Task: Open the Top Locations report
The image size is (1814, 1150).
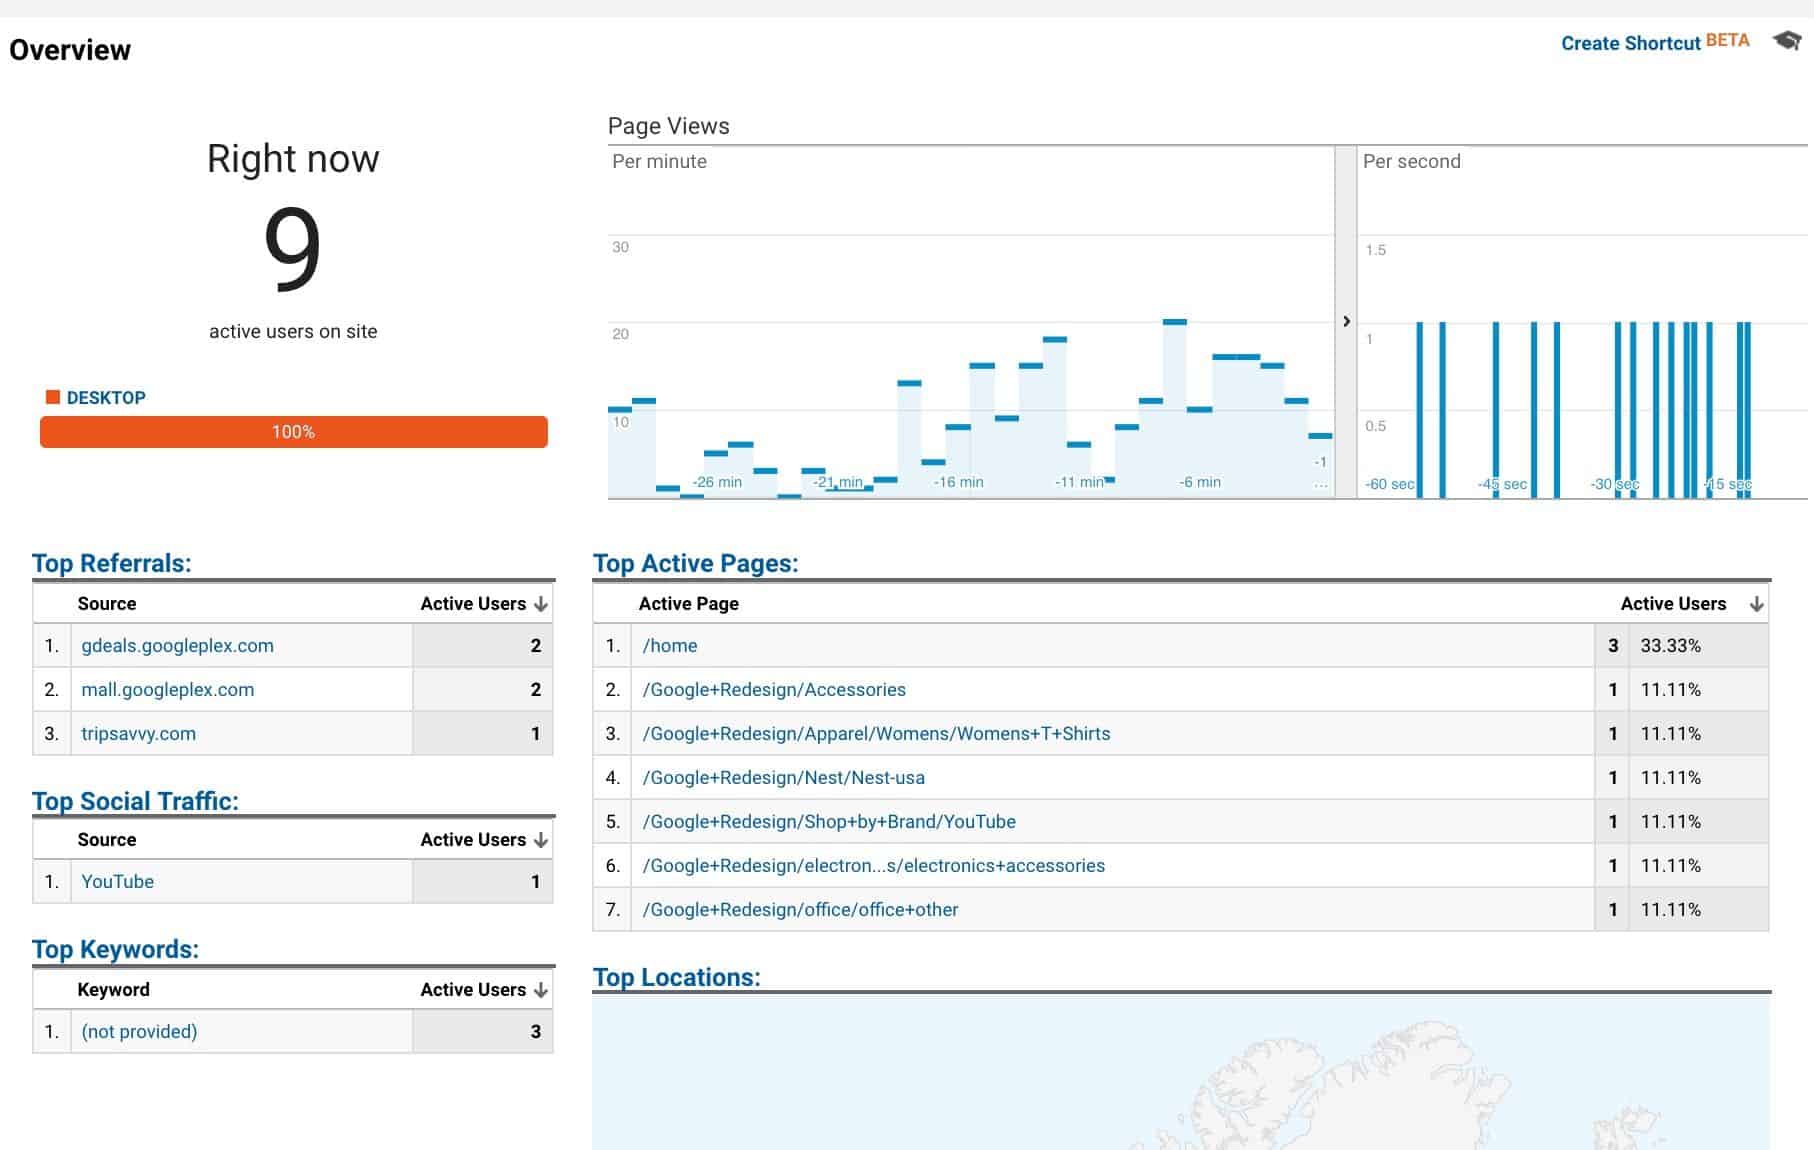Action: tap(676, 977)
